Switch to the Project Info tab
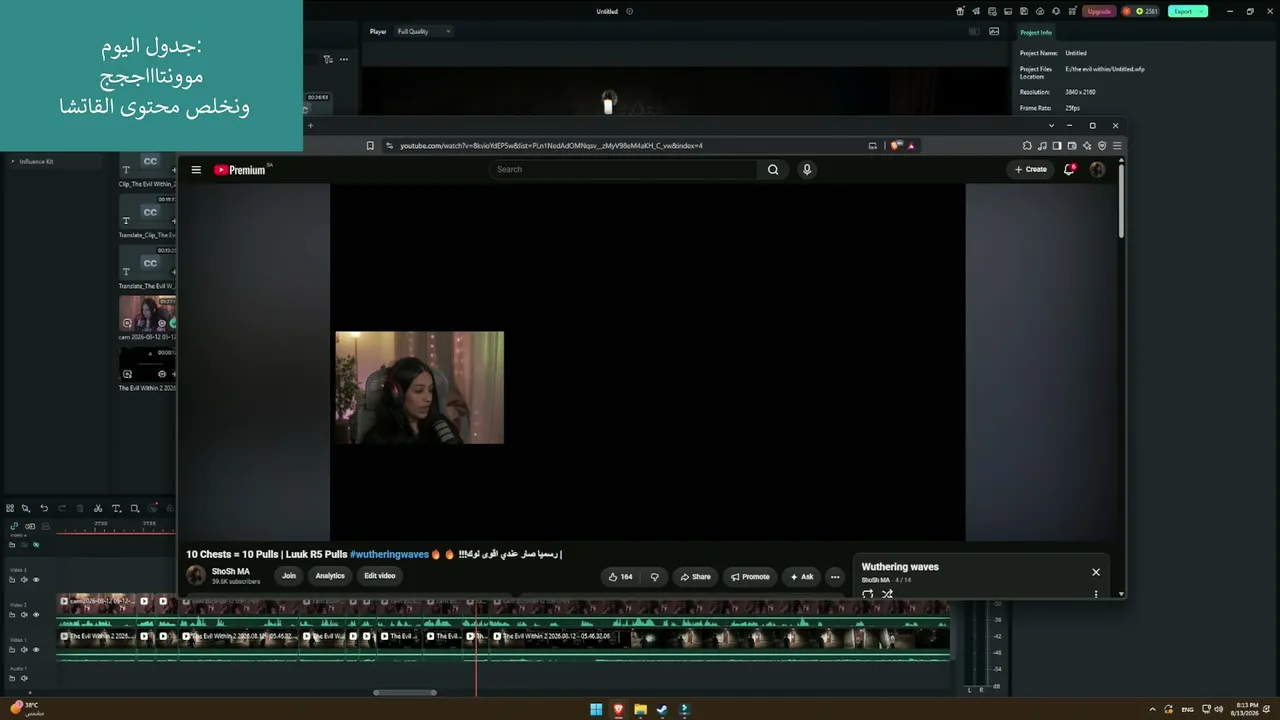 (1036, 32)
